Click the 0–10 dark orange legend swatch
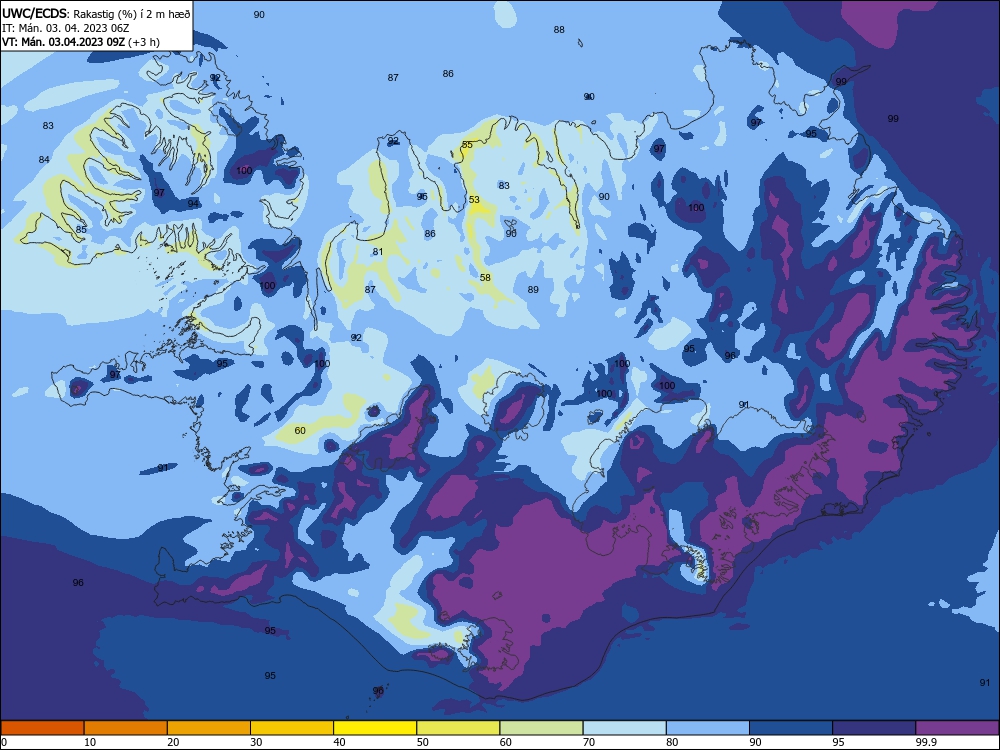Screen dimensions: 1000x750 click(42, 728)
